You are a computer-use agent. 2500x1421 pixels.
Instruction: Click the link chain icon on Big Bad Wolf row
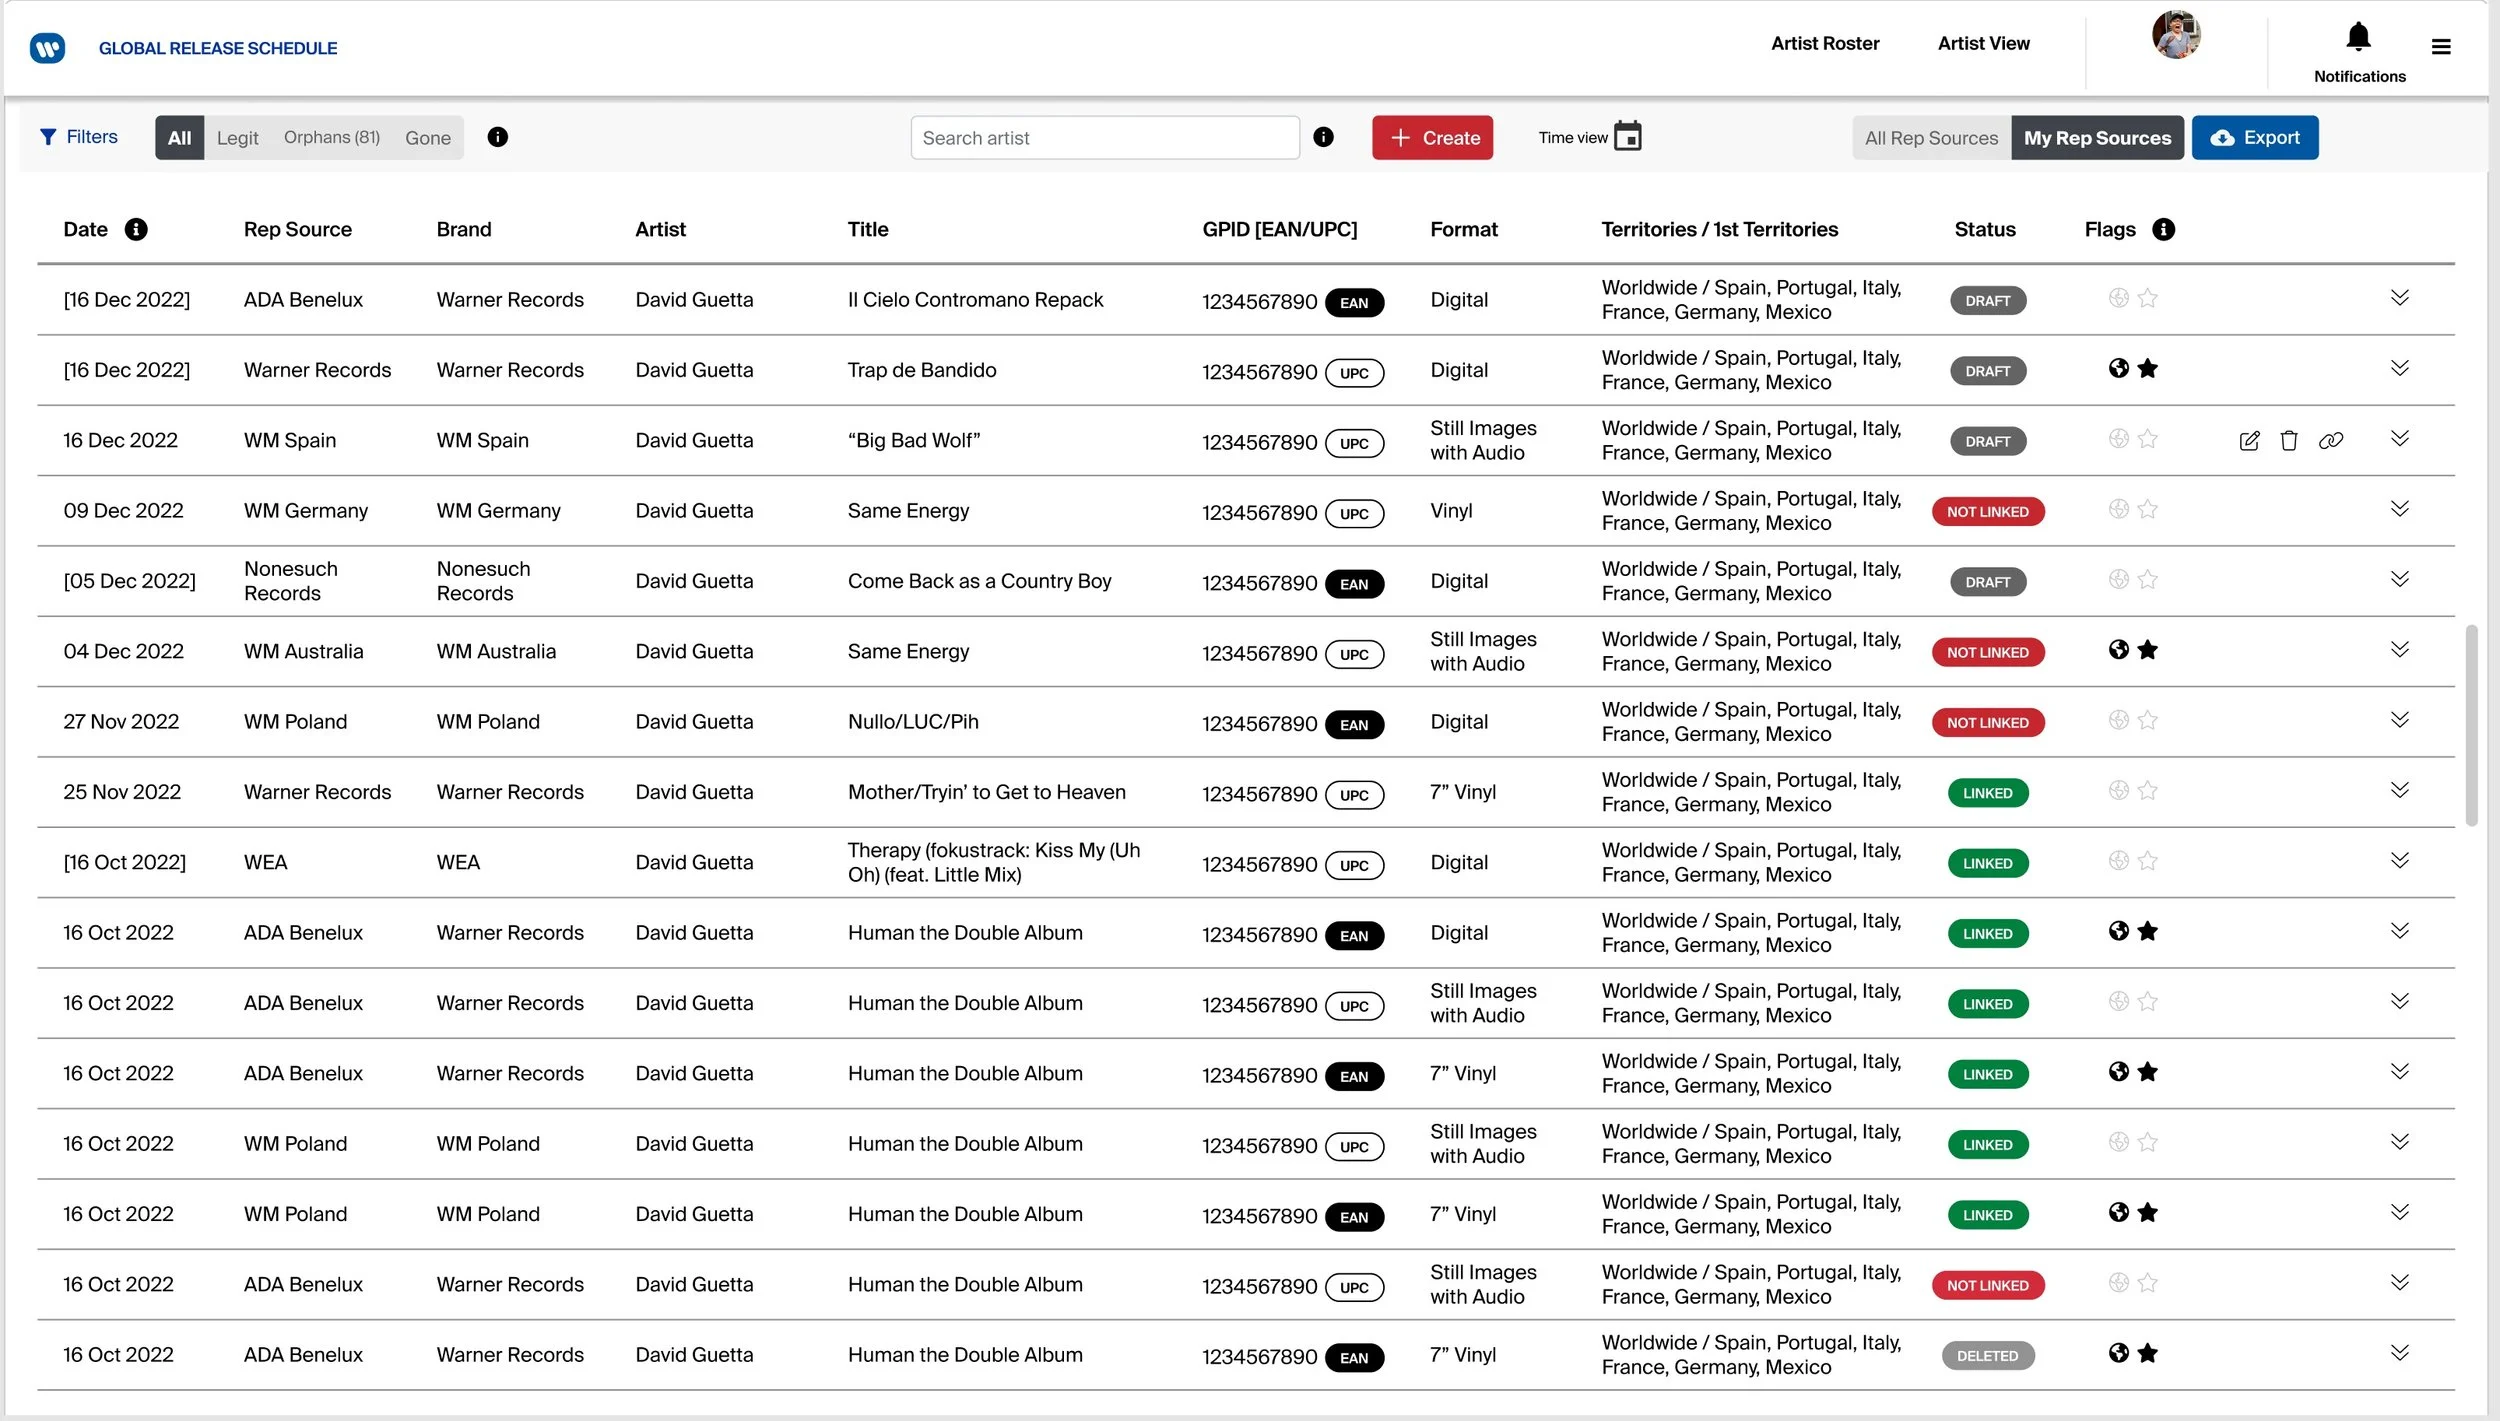(x=2331, y=441)
